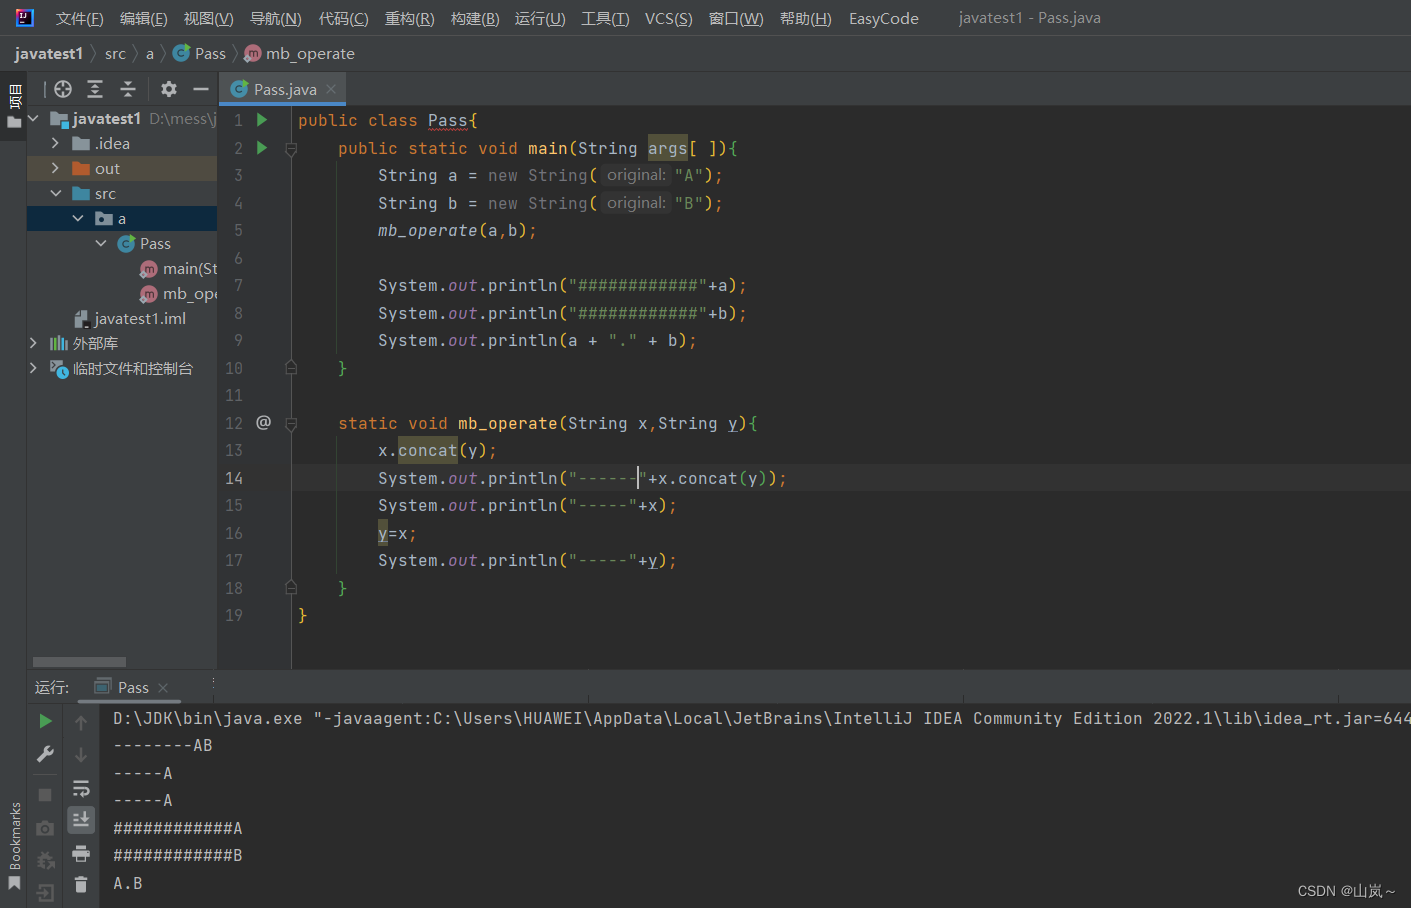
Task: Click javatest1 in the breadcrumb bar
Action: 48,54
